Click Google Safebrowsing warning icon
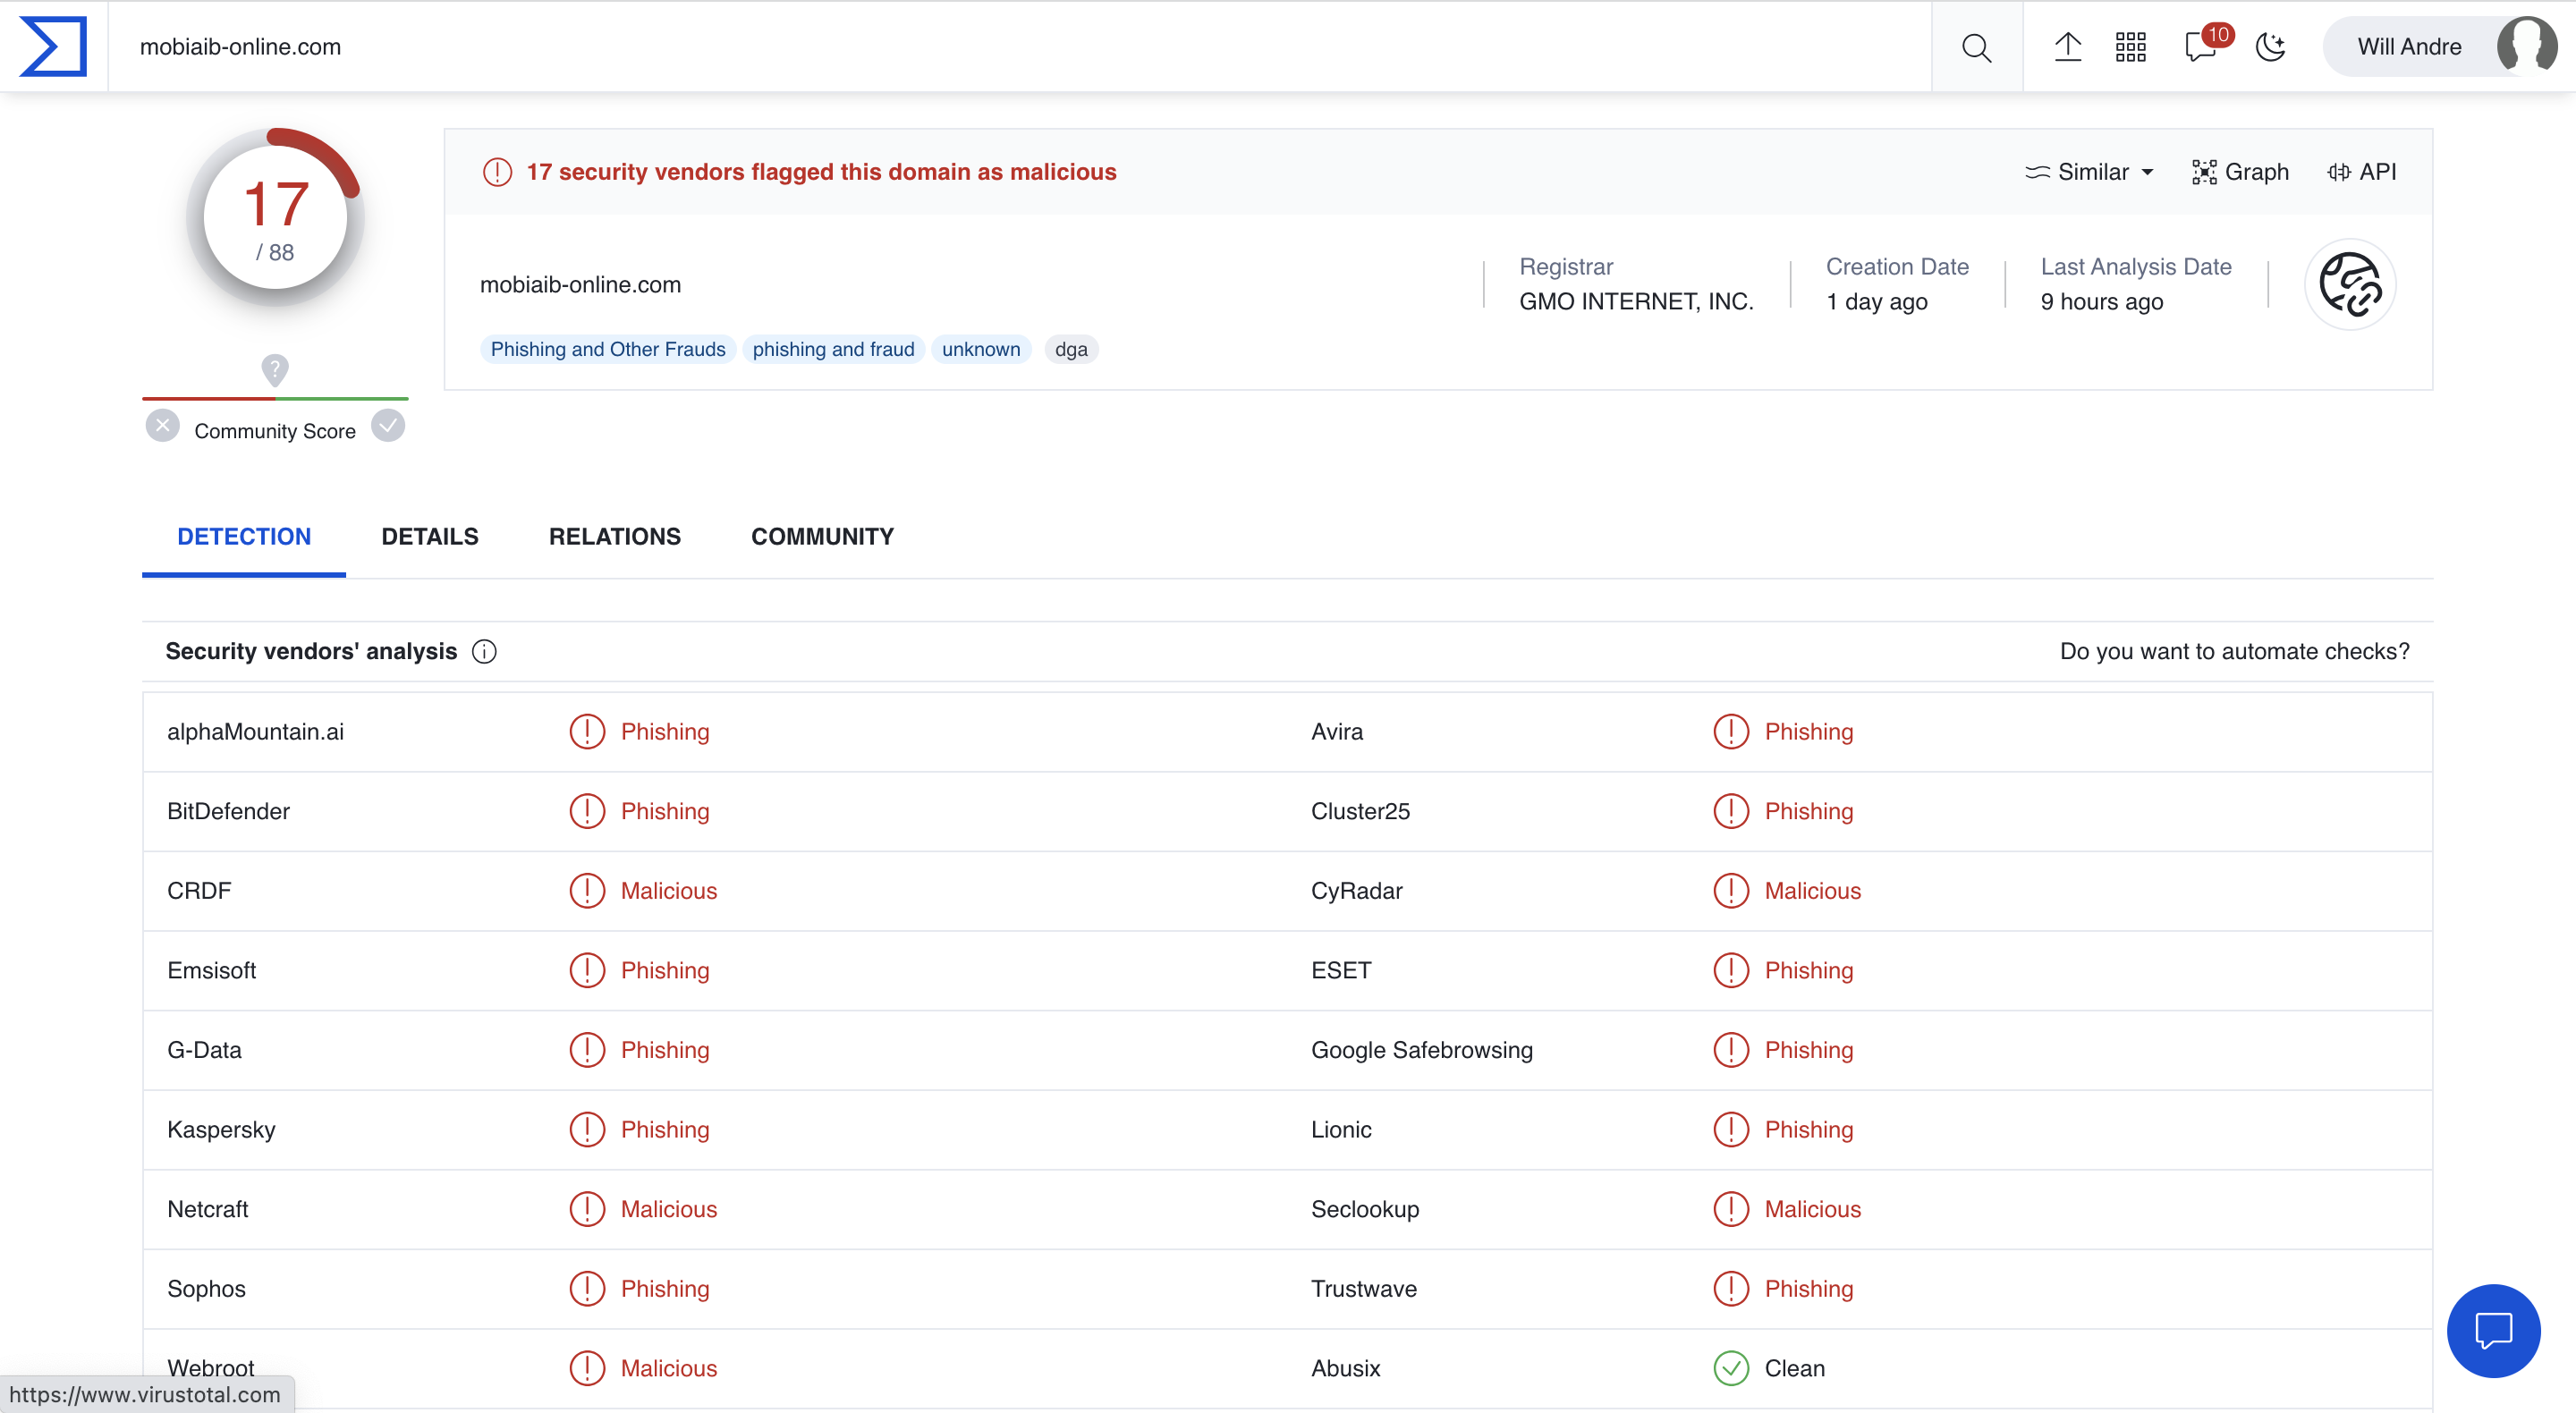Viewport: 2576px width, 1413px height. (1730, 1050)
